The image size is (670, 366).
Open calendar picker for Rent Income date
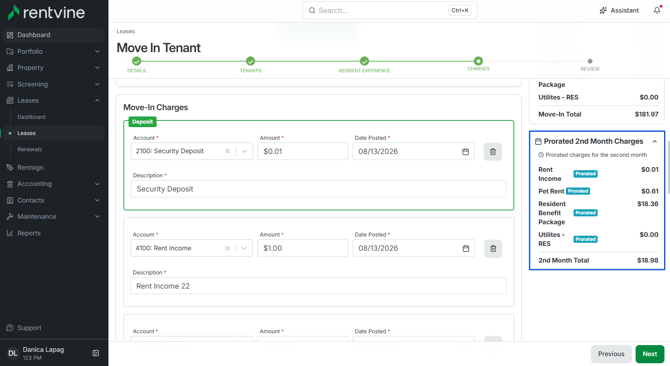tap(465, 249)
